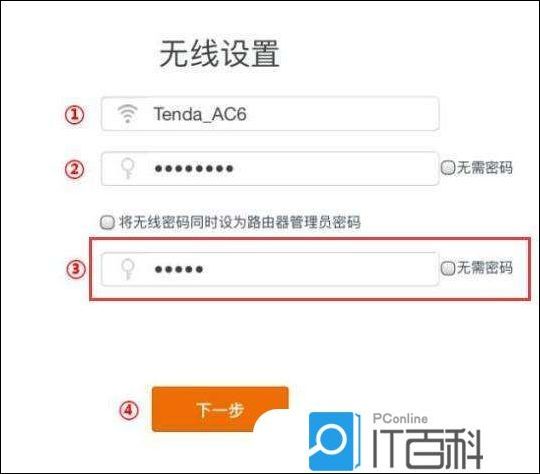Click the orange 下一步 button
The height and width of the screenshot is (474, 540).
(x=220, y=409)
